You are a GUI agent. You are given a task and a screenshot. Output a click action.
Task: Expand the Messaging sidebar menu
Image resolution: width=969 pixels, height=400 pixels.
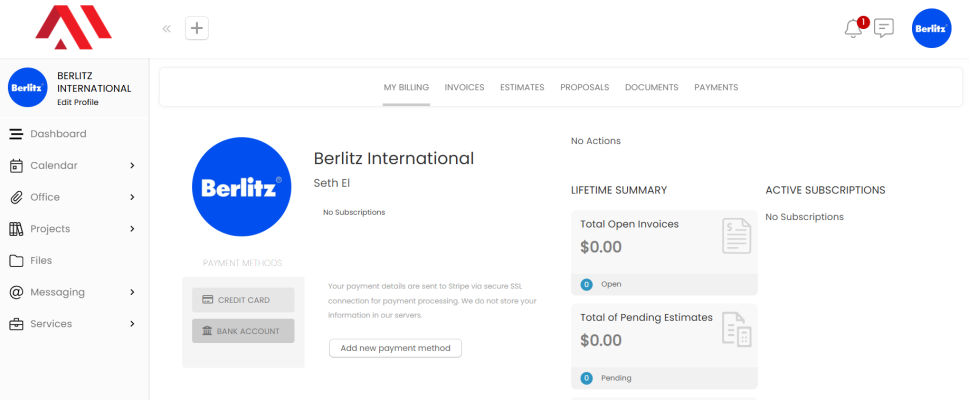tap(132, 292)
